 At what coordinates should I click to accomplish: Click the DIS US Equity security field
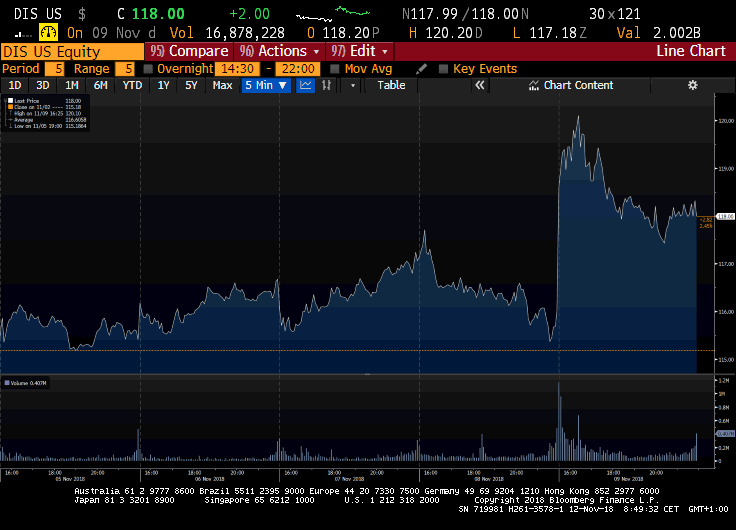coord(72,52)
